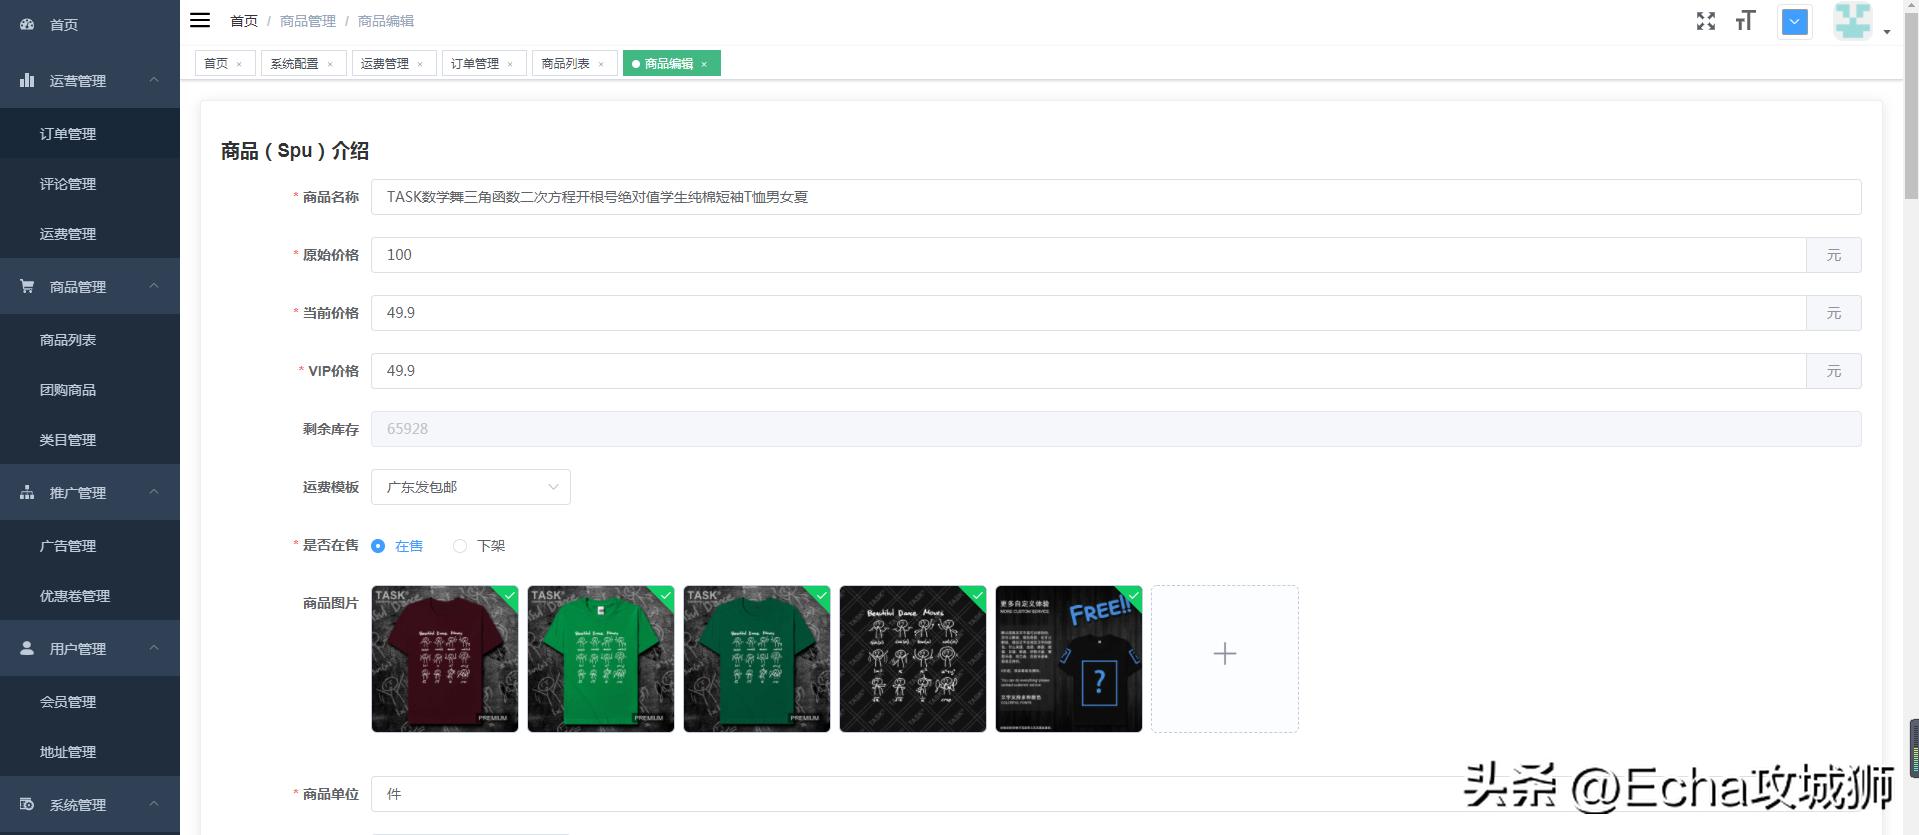This screenshot has height=835, width=1919.
Task: Select the black dance moves pattern image
Action: pyautogui.click(x=913, y=659)
